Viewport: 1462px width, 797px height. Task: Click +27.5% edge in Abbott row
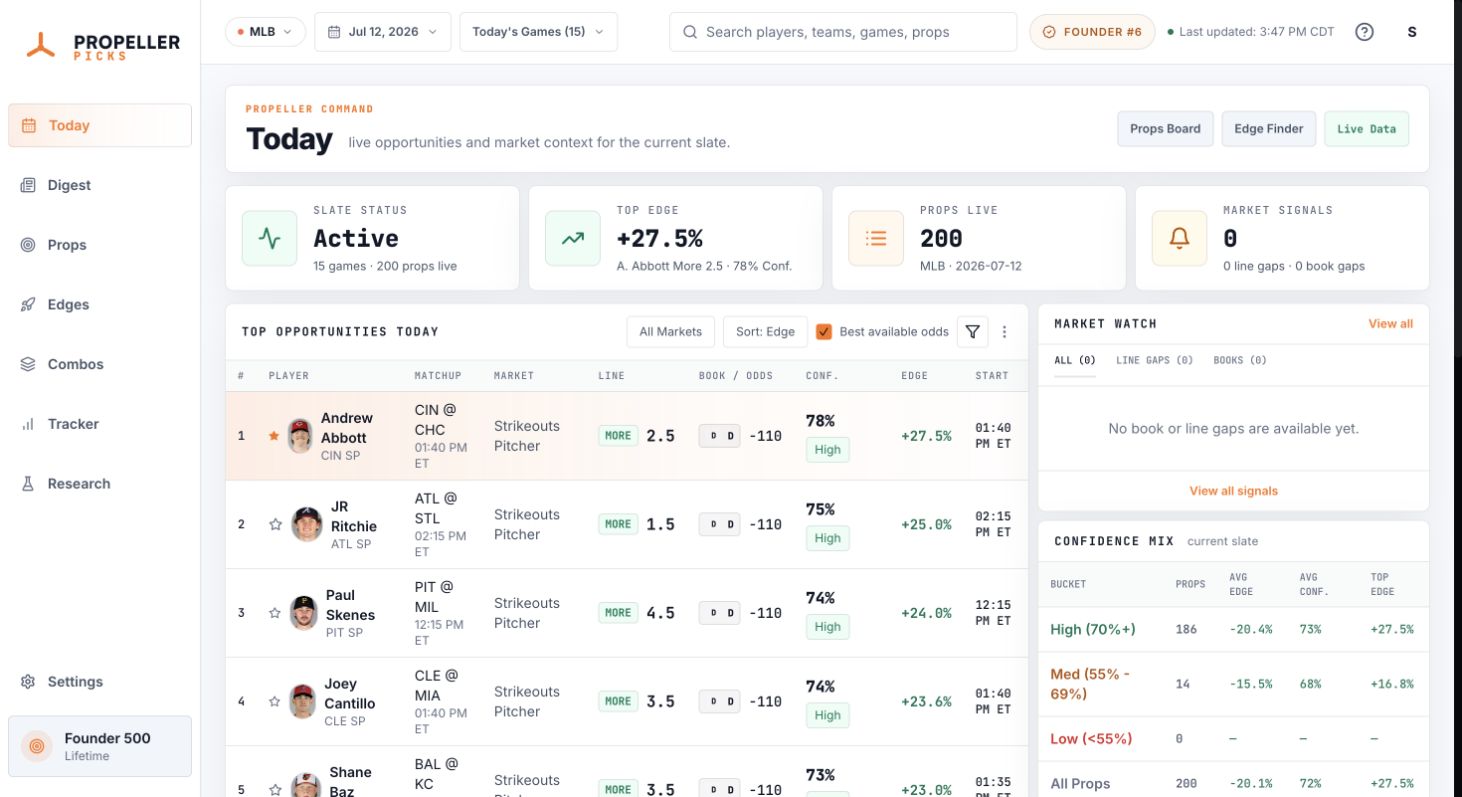pyautogui.click(x=926, y=436)
